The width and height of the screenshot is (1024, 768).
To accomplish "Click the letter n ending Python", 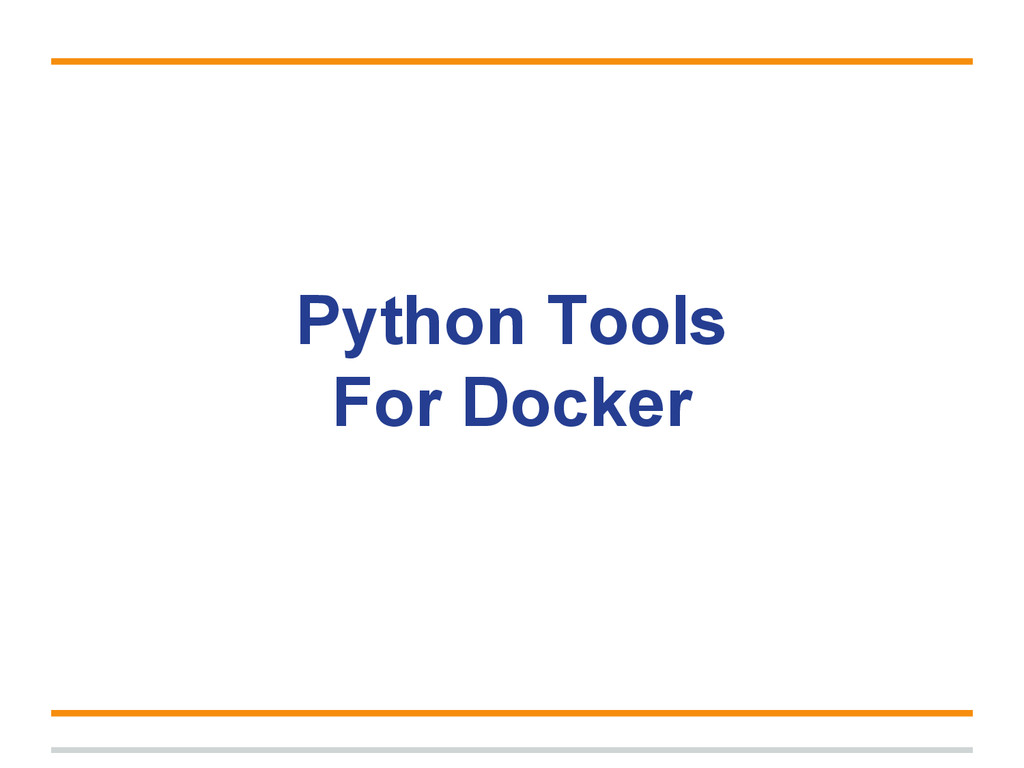I will tap(506, 326).
